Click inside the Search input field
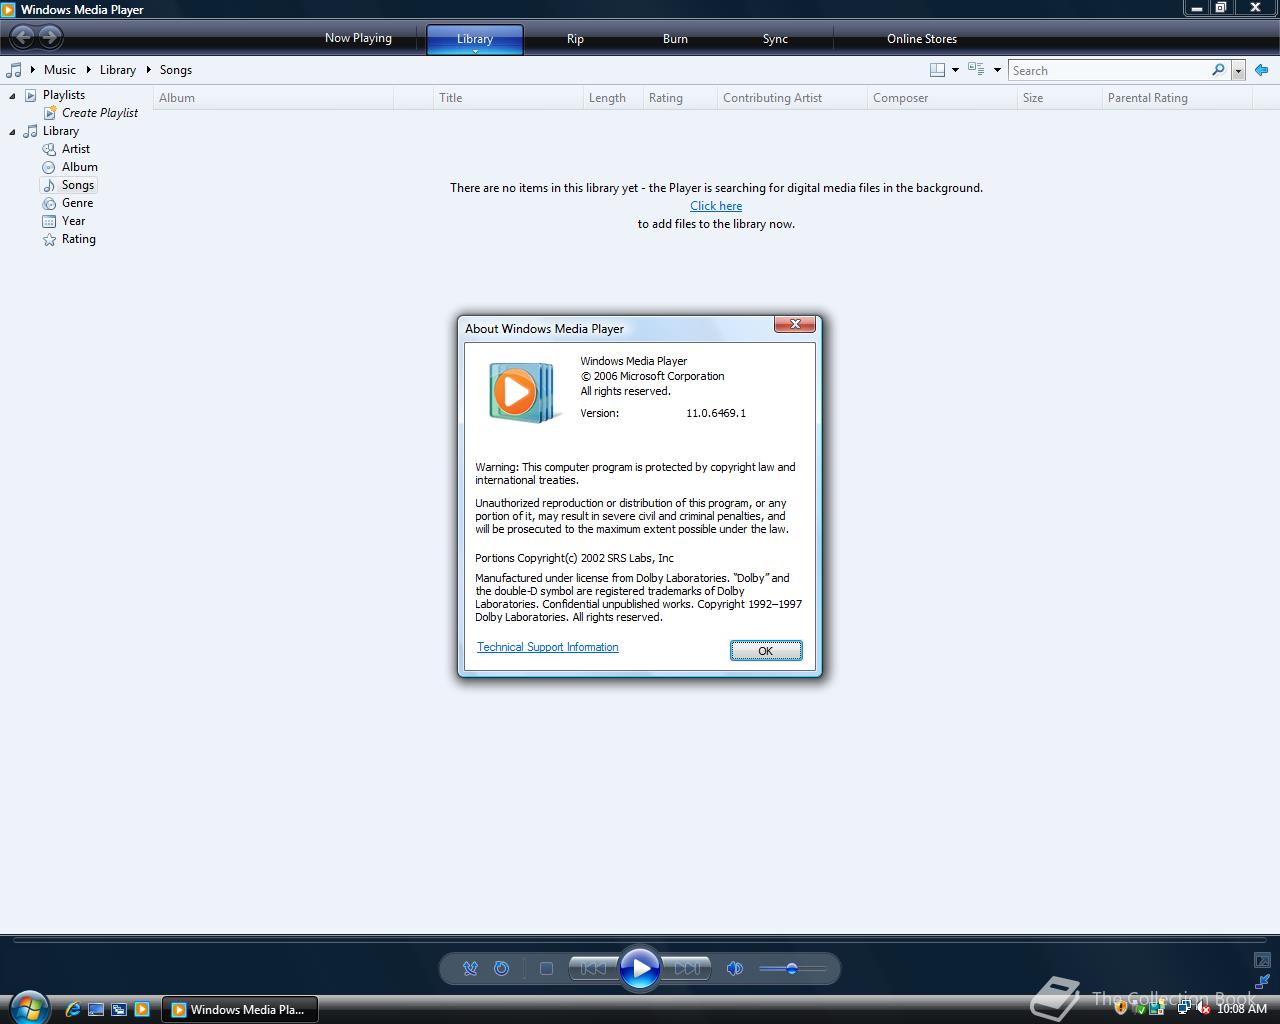 click(x=1108, y=70)
